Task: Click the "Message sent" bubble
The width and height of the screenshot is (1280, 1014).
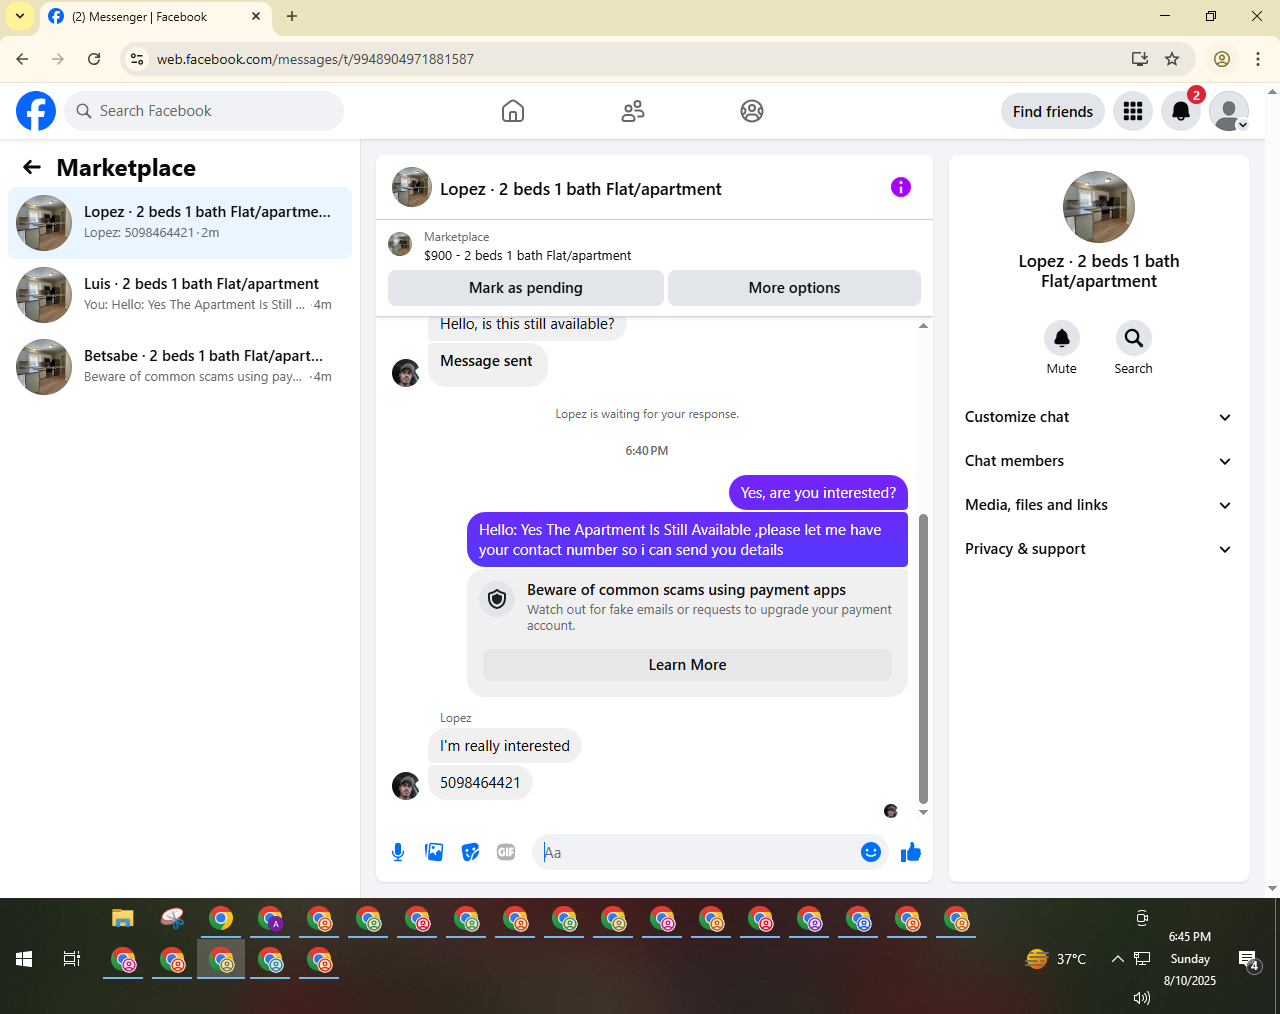Action: coord(487,364)
